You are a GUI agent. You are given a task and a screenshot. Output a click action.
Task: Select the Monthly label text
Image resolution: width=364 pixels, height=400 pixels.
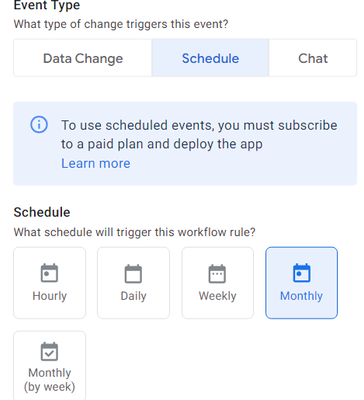[x=302, y=296]
